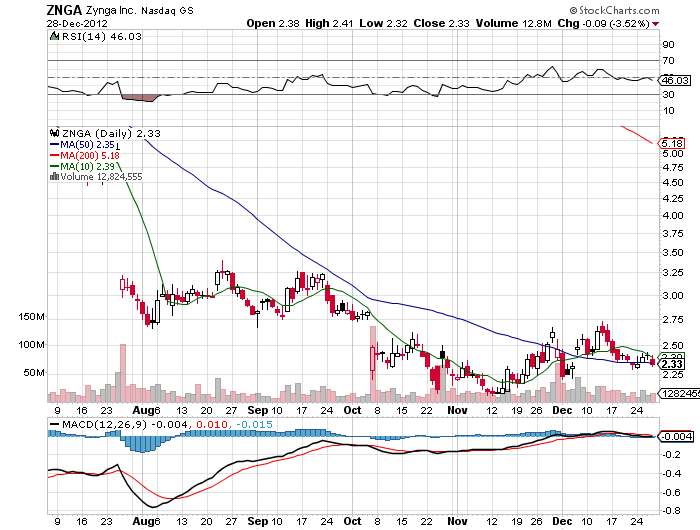
Task: Click the Dec label on price chart axis
Action: click(x=562, y=410)
